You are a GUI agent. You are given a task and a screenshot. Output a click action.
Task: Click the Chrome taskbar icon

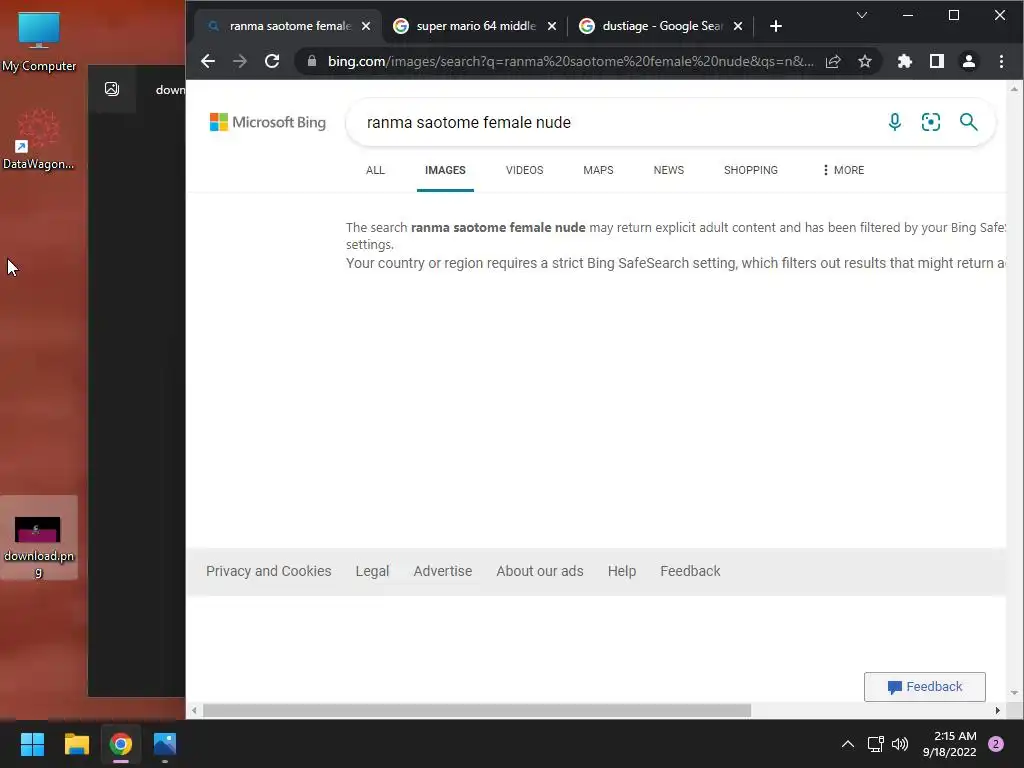pos(120,744)
